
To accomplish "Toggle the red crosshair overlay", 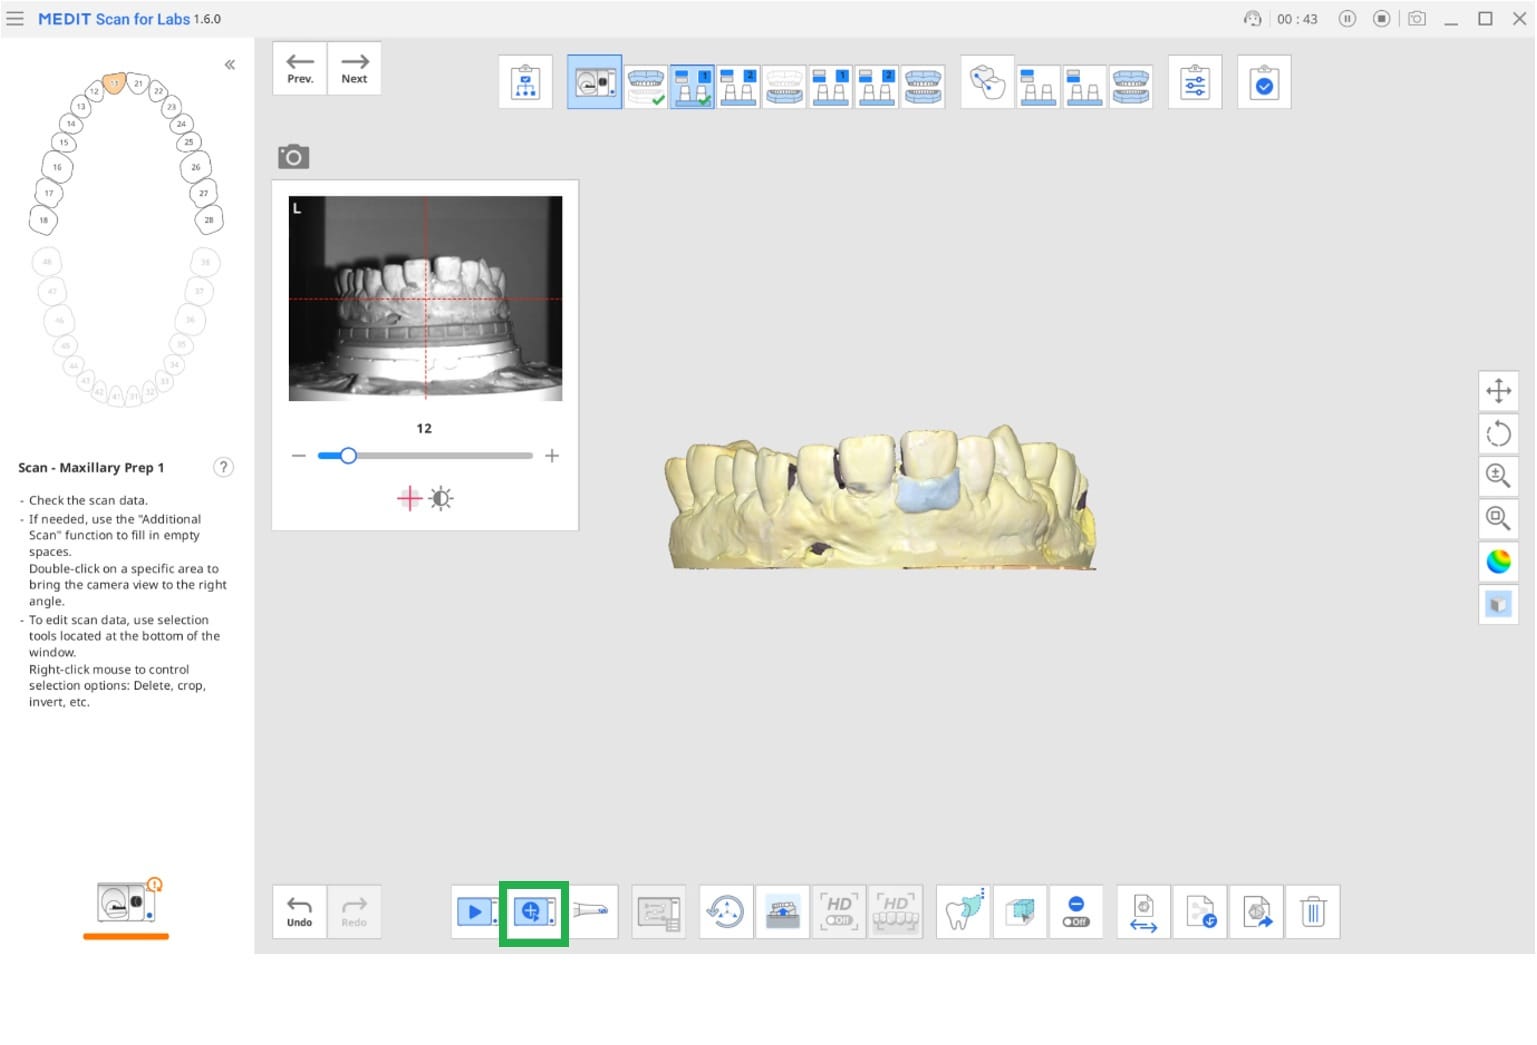I will coord(409,498).
